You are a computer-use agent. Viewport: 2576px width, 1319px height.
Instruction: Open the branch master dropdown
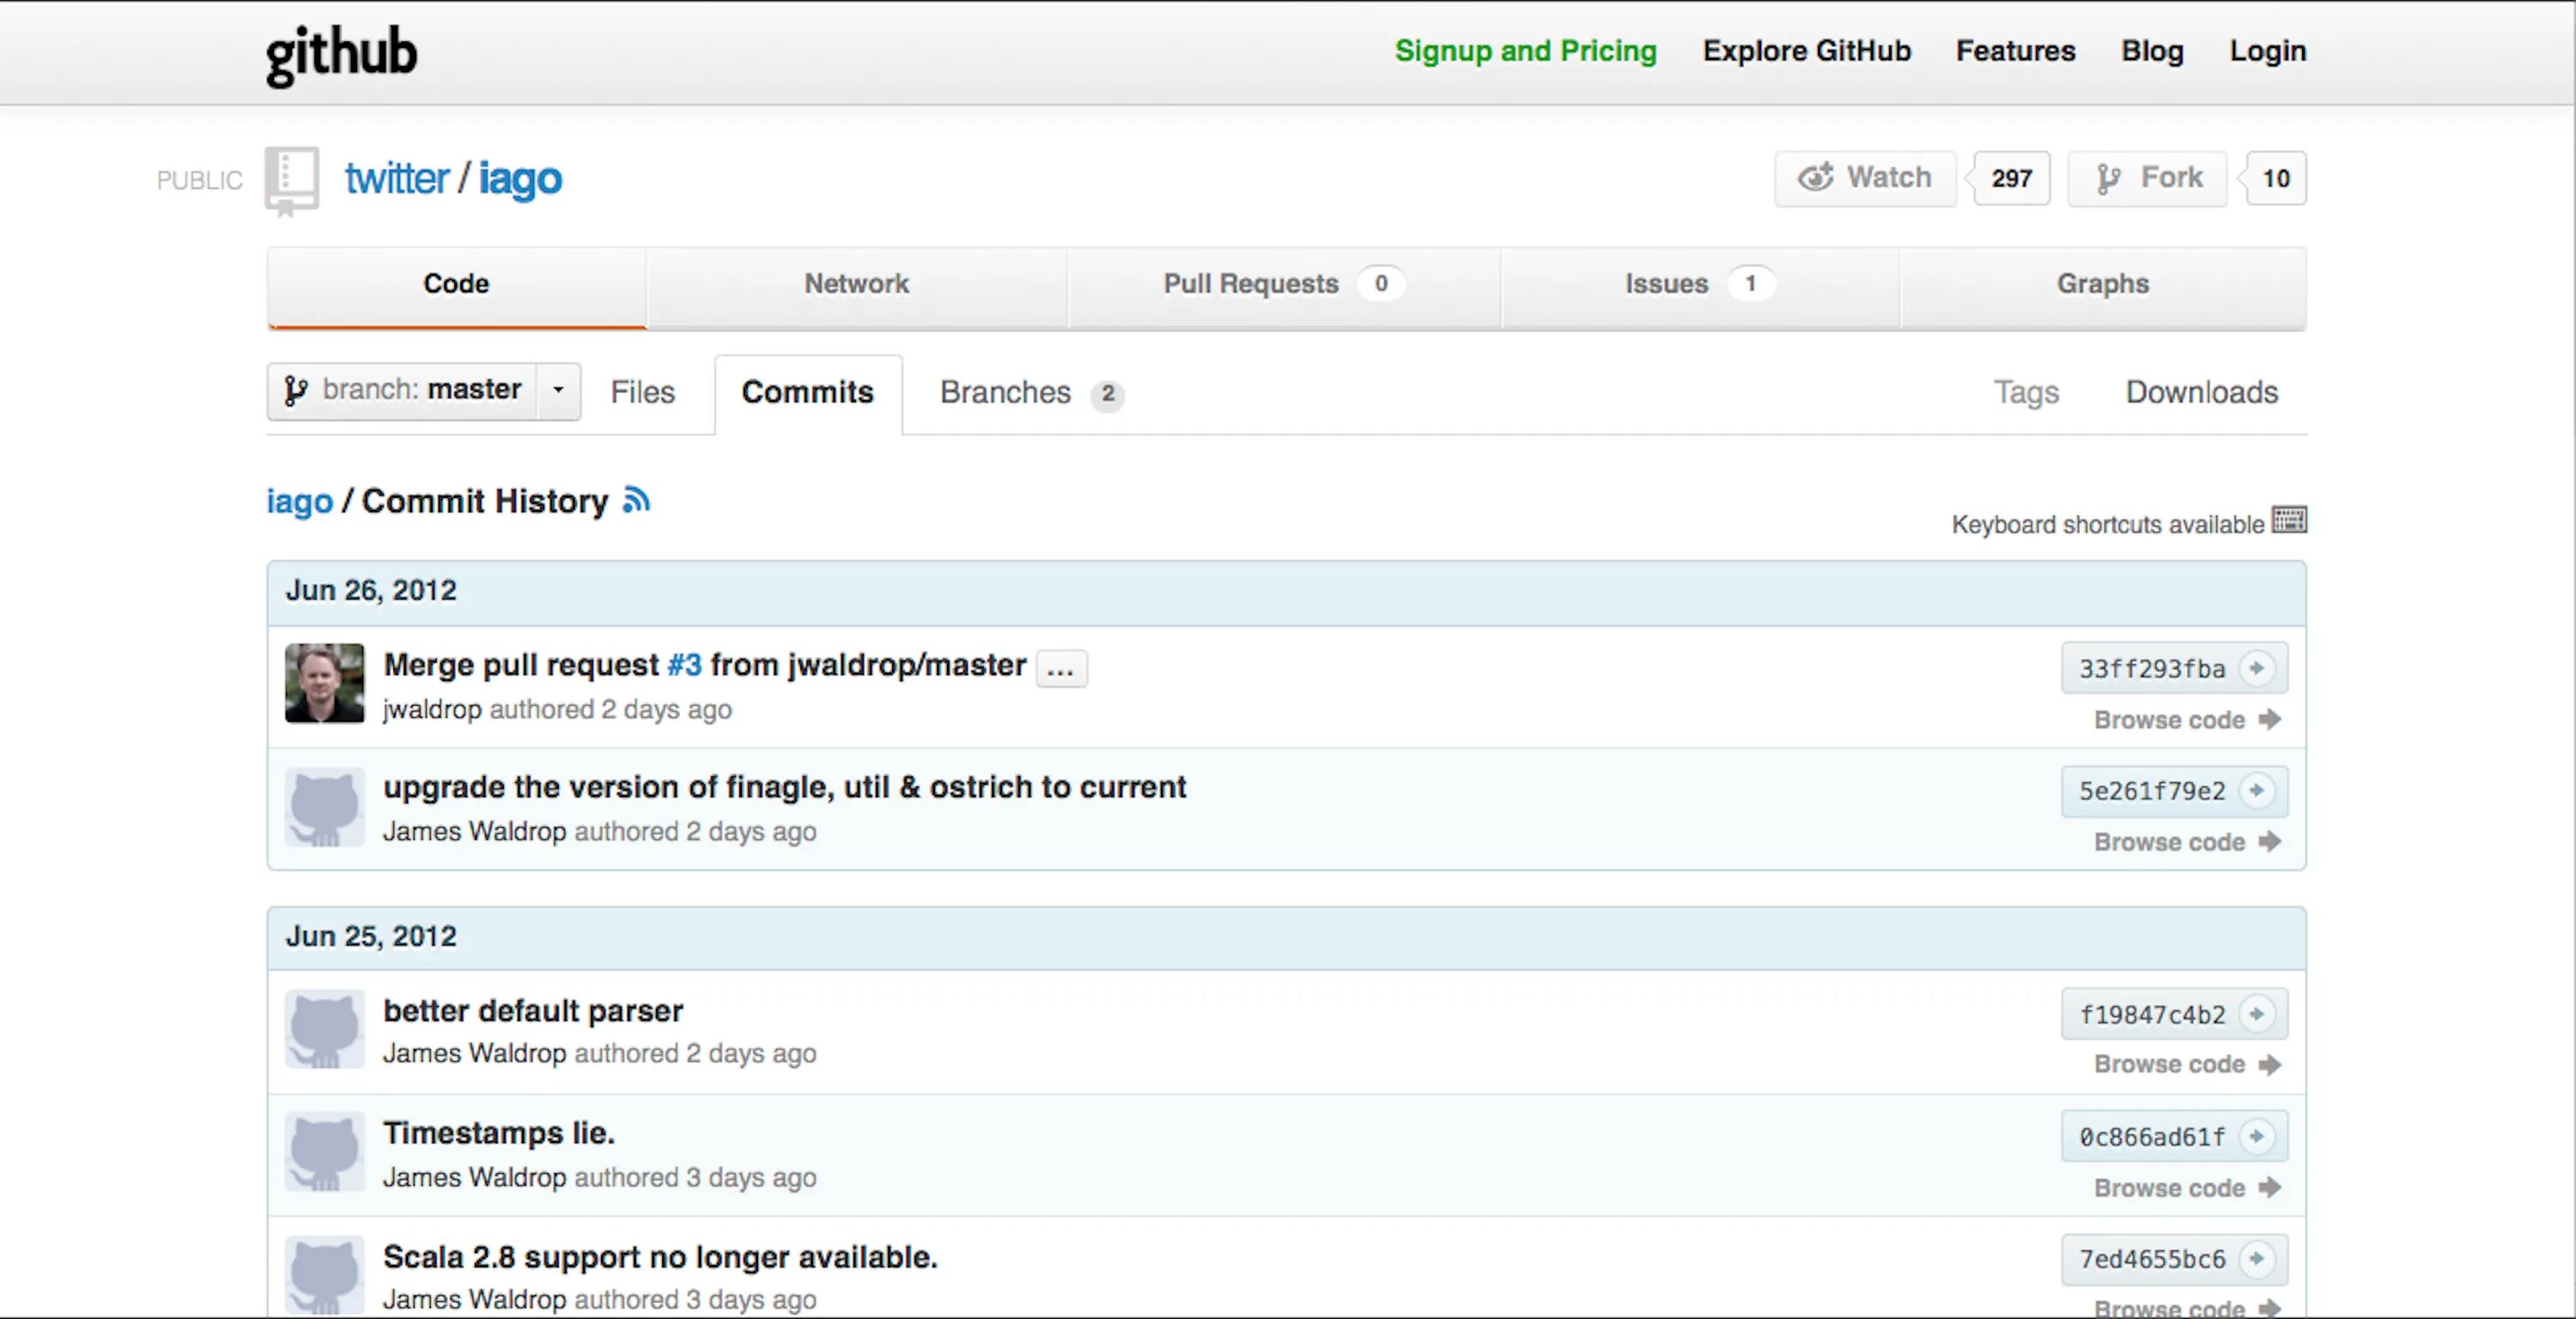403,390
